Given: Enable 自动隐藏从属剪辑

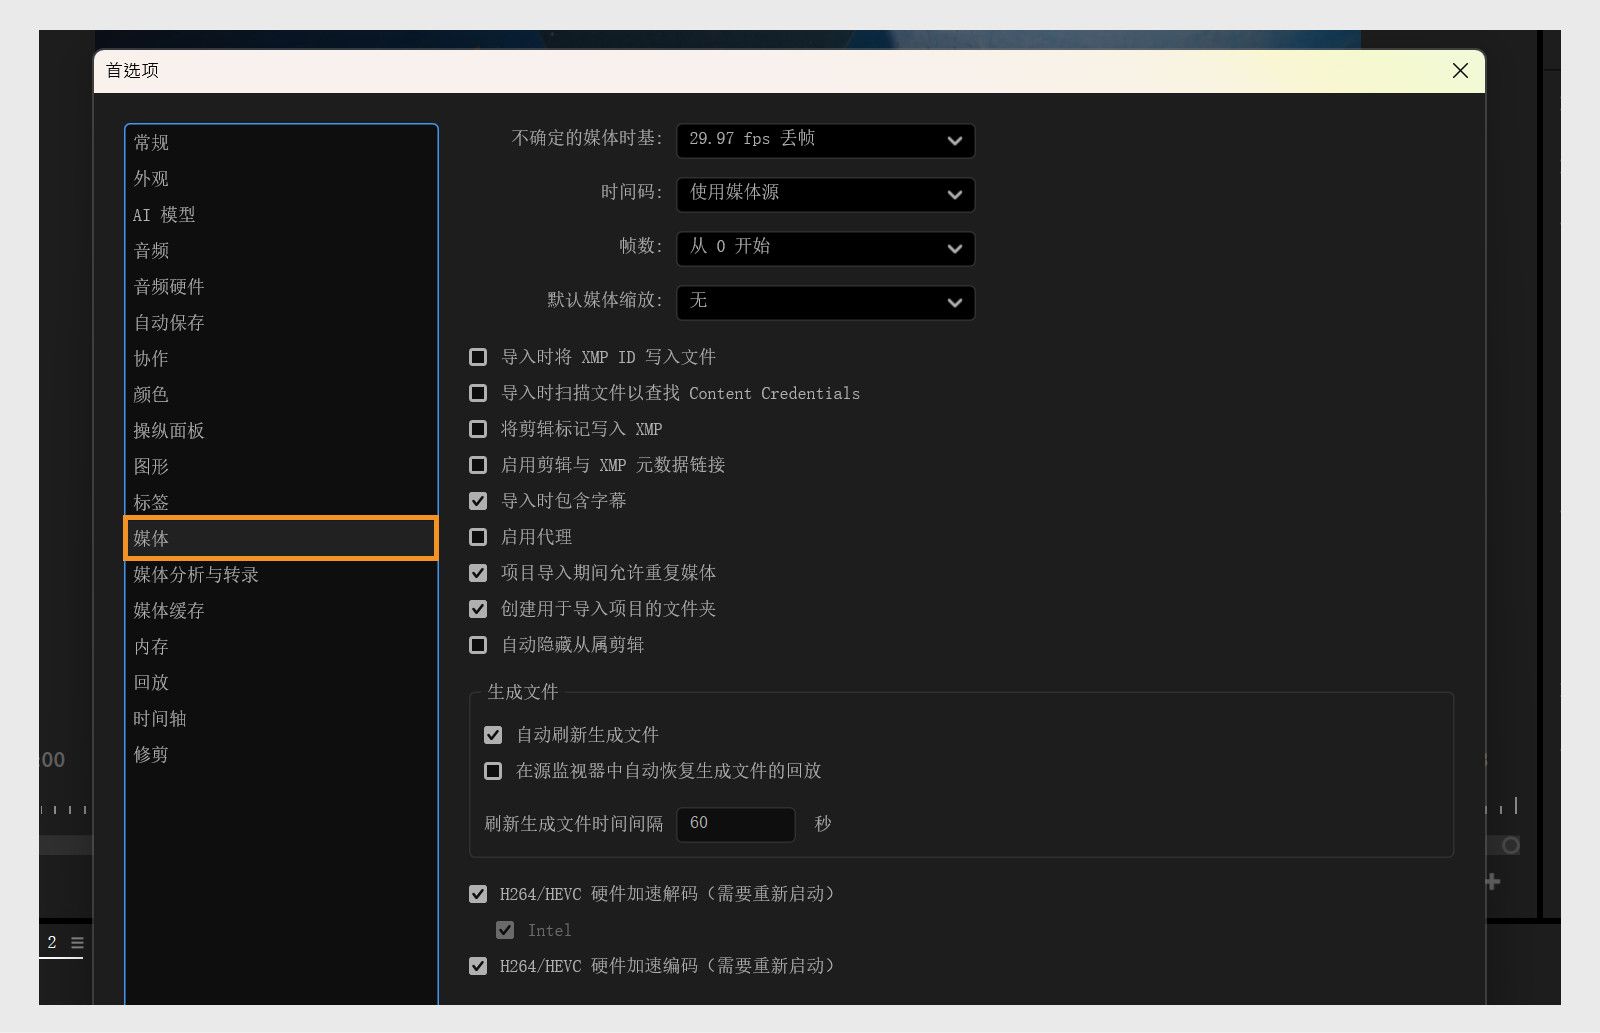Looking at the screenshot, I should click(477, 644).
